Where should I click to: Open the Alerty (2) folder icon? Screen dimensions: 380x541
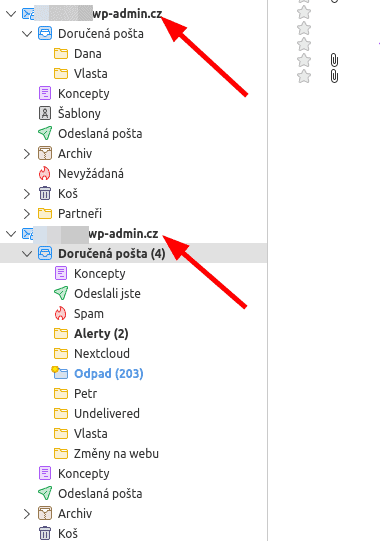point(61,334)
